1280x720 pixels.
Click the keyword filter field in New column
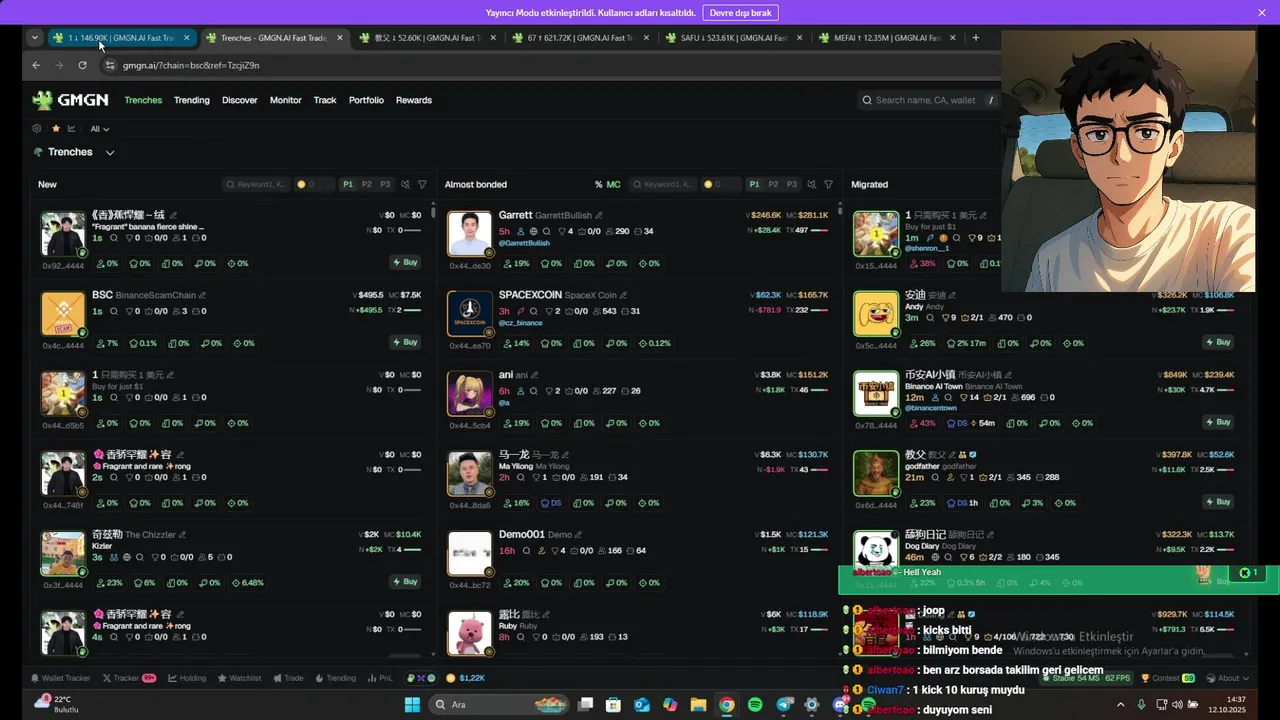tap(257, 184)
